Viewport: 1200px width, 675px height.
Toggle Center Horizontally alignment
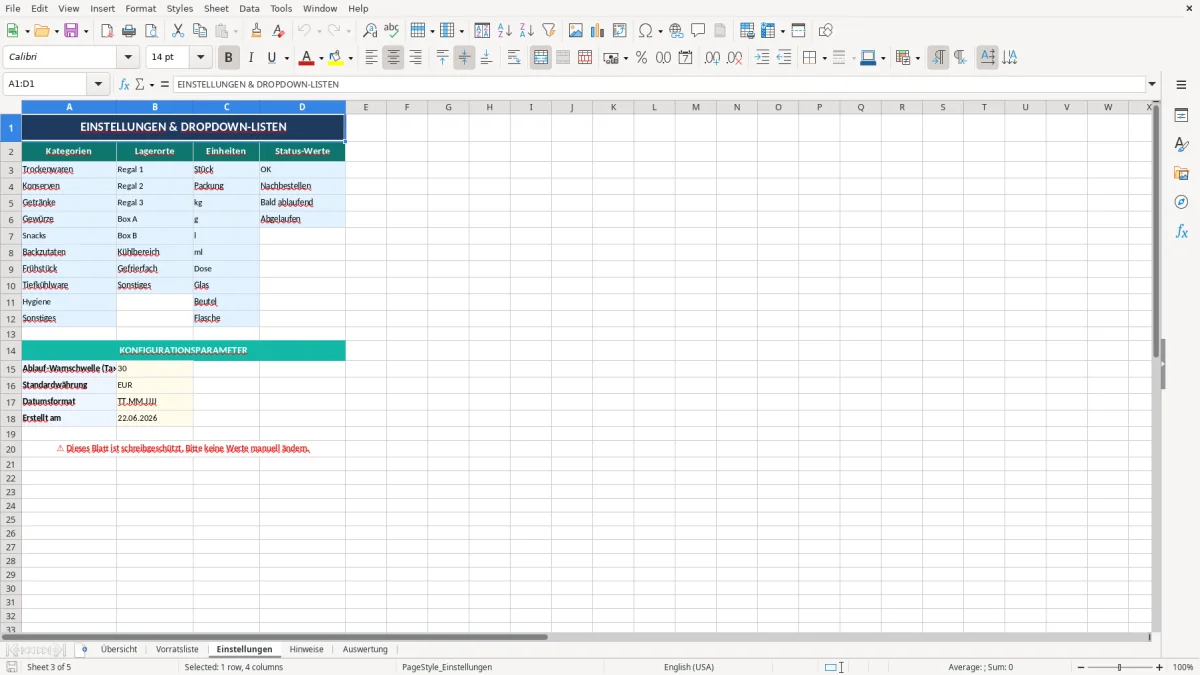[x=393, y=58]
